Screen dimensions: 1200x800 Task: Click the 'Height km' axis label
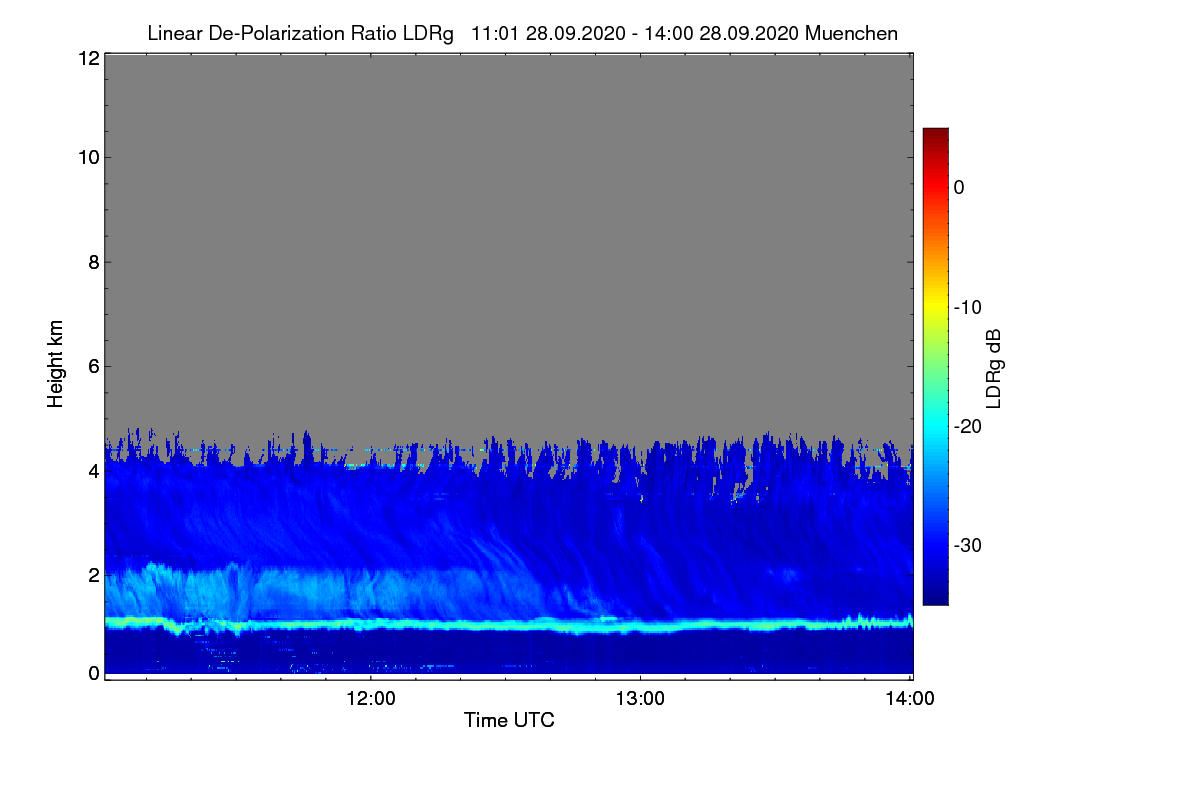point(56,363)
